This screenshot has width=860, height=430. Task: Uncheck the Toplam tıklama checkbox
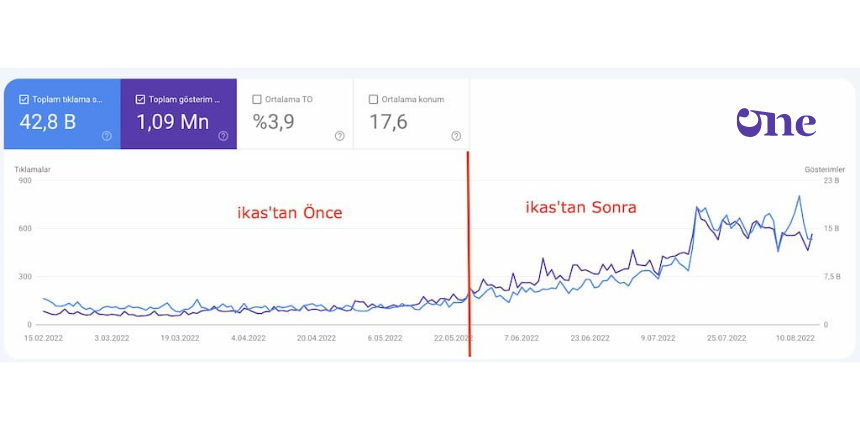click(x=24, y=100)
